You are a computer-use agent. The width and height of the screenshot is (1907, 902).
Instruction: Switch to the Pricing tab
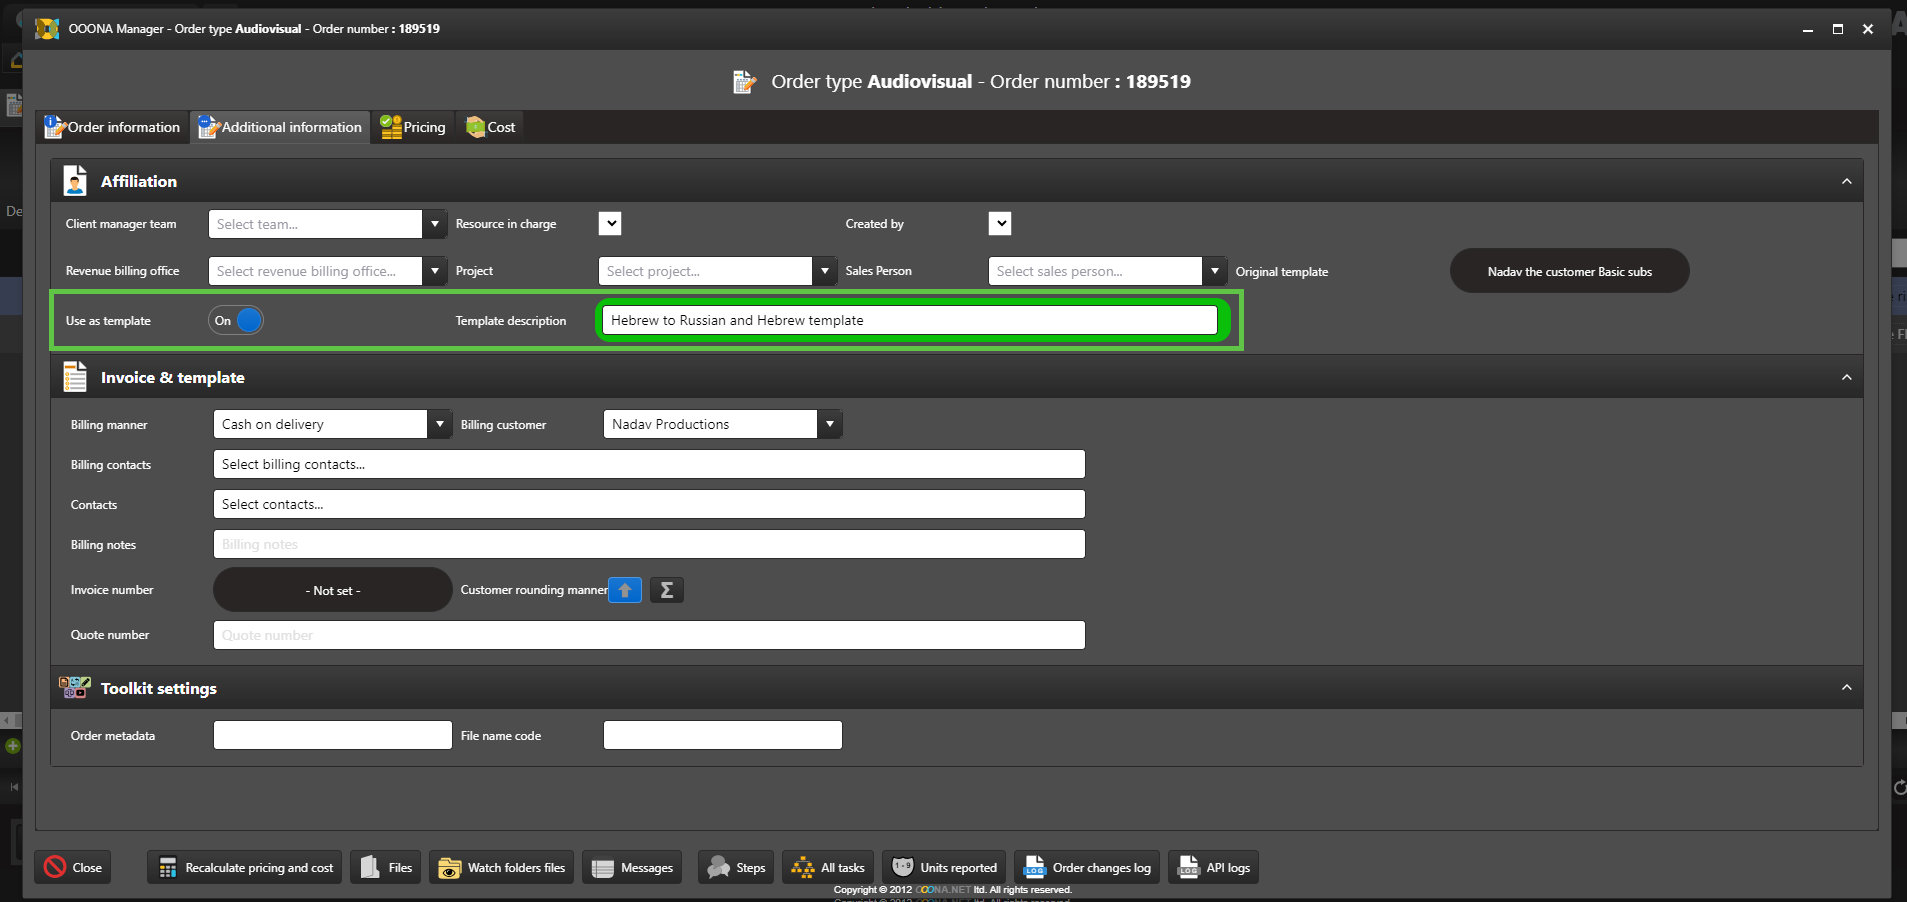[x=413, y=127]
